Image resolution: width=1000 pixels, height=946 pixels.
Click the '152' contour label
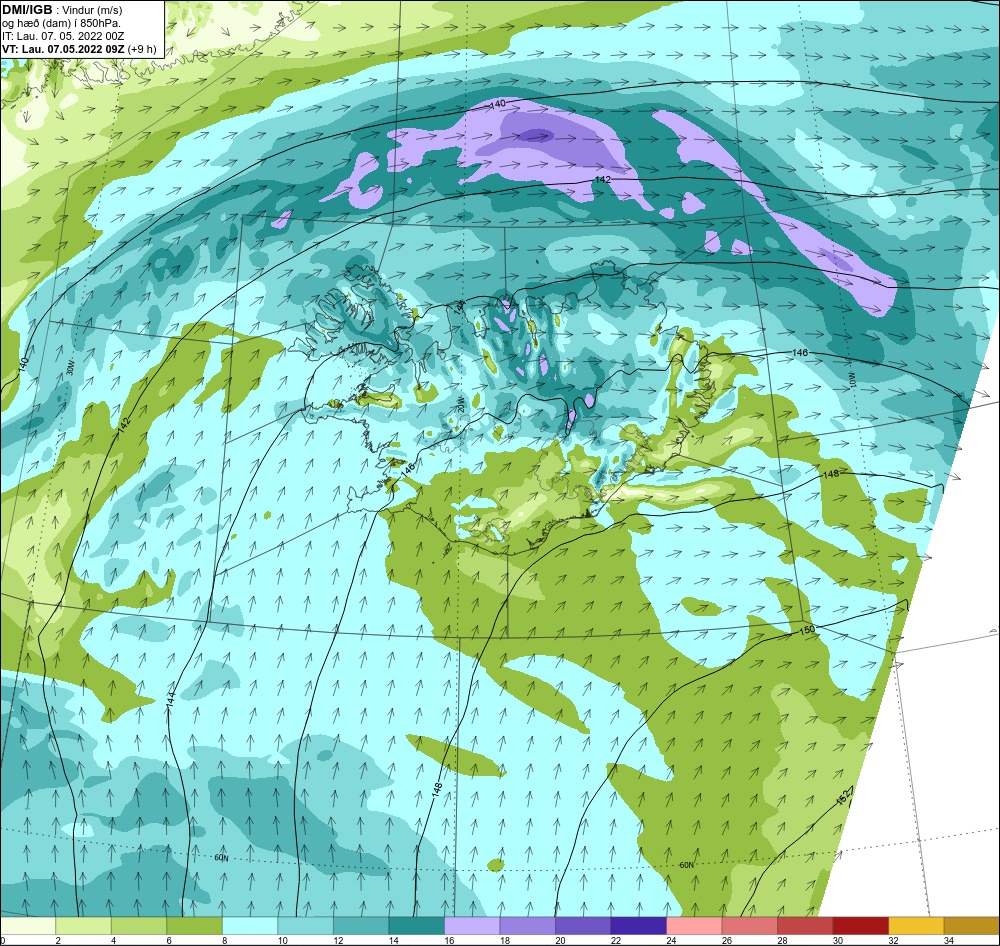[843, 798]
